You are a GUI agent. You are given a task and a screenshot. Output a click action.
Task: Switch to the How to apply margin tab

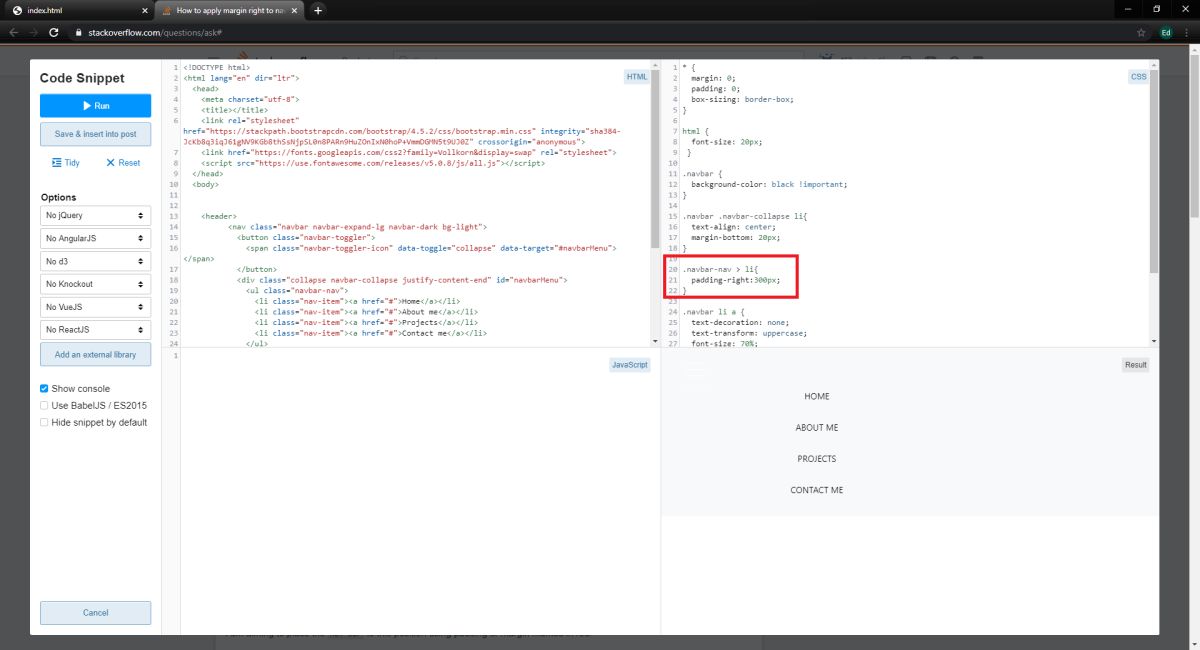230,11
